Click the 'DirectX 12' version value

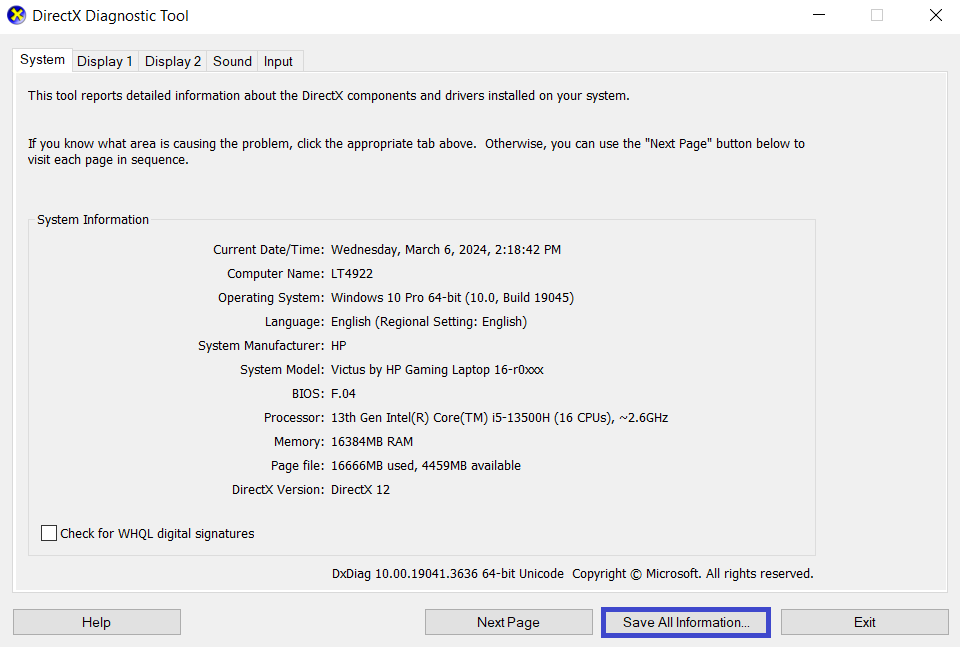click(x=361, y=490)
